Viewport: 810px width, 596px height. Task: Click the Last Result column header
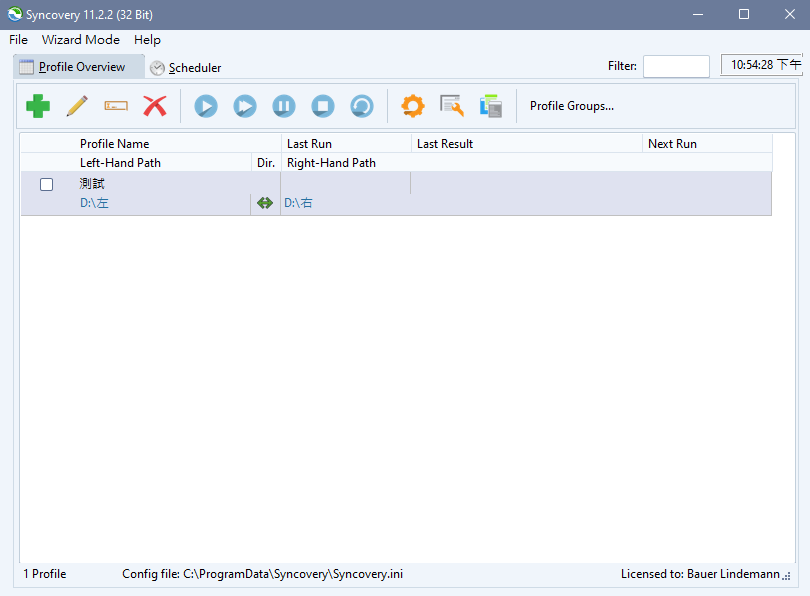(x=526, y=144)
